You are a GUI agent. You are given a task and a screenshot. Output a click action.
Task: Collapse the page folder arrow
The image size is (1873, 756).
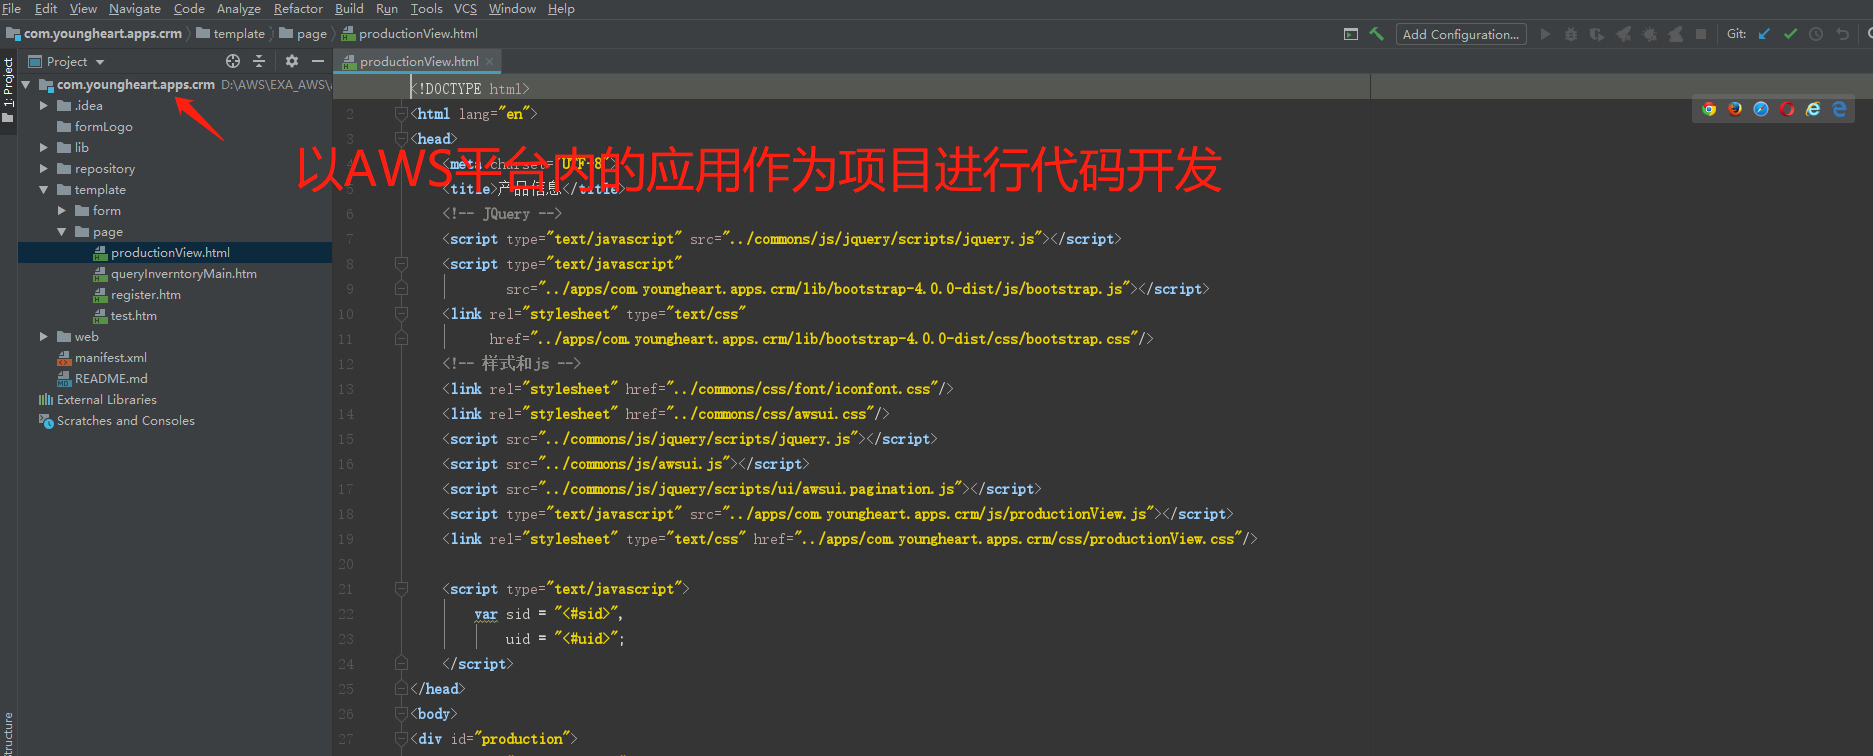[62, 231]
